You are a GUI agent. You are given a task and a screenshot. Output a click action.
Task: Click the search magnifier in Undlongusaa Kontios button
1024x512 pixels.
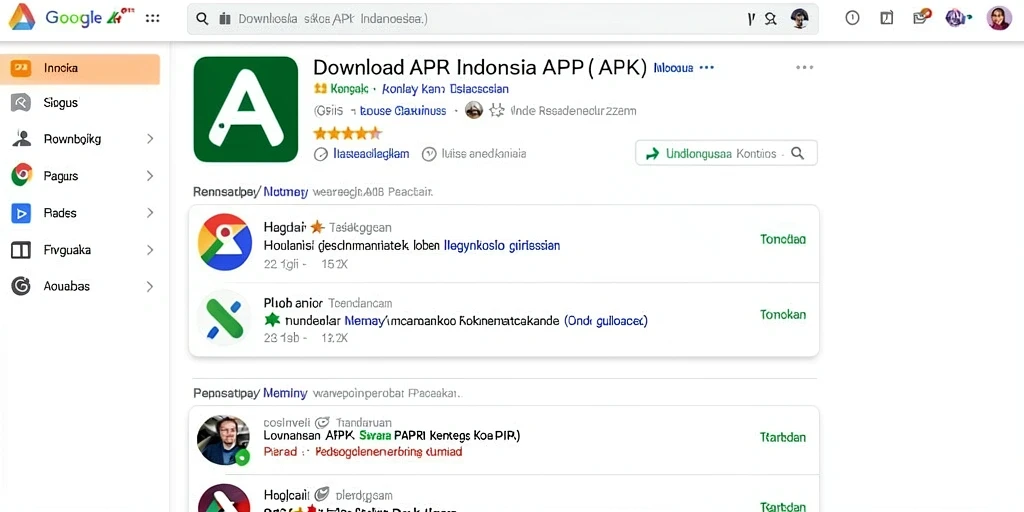tap(797, 153)
